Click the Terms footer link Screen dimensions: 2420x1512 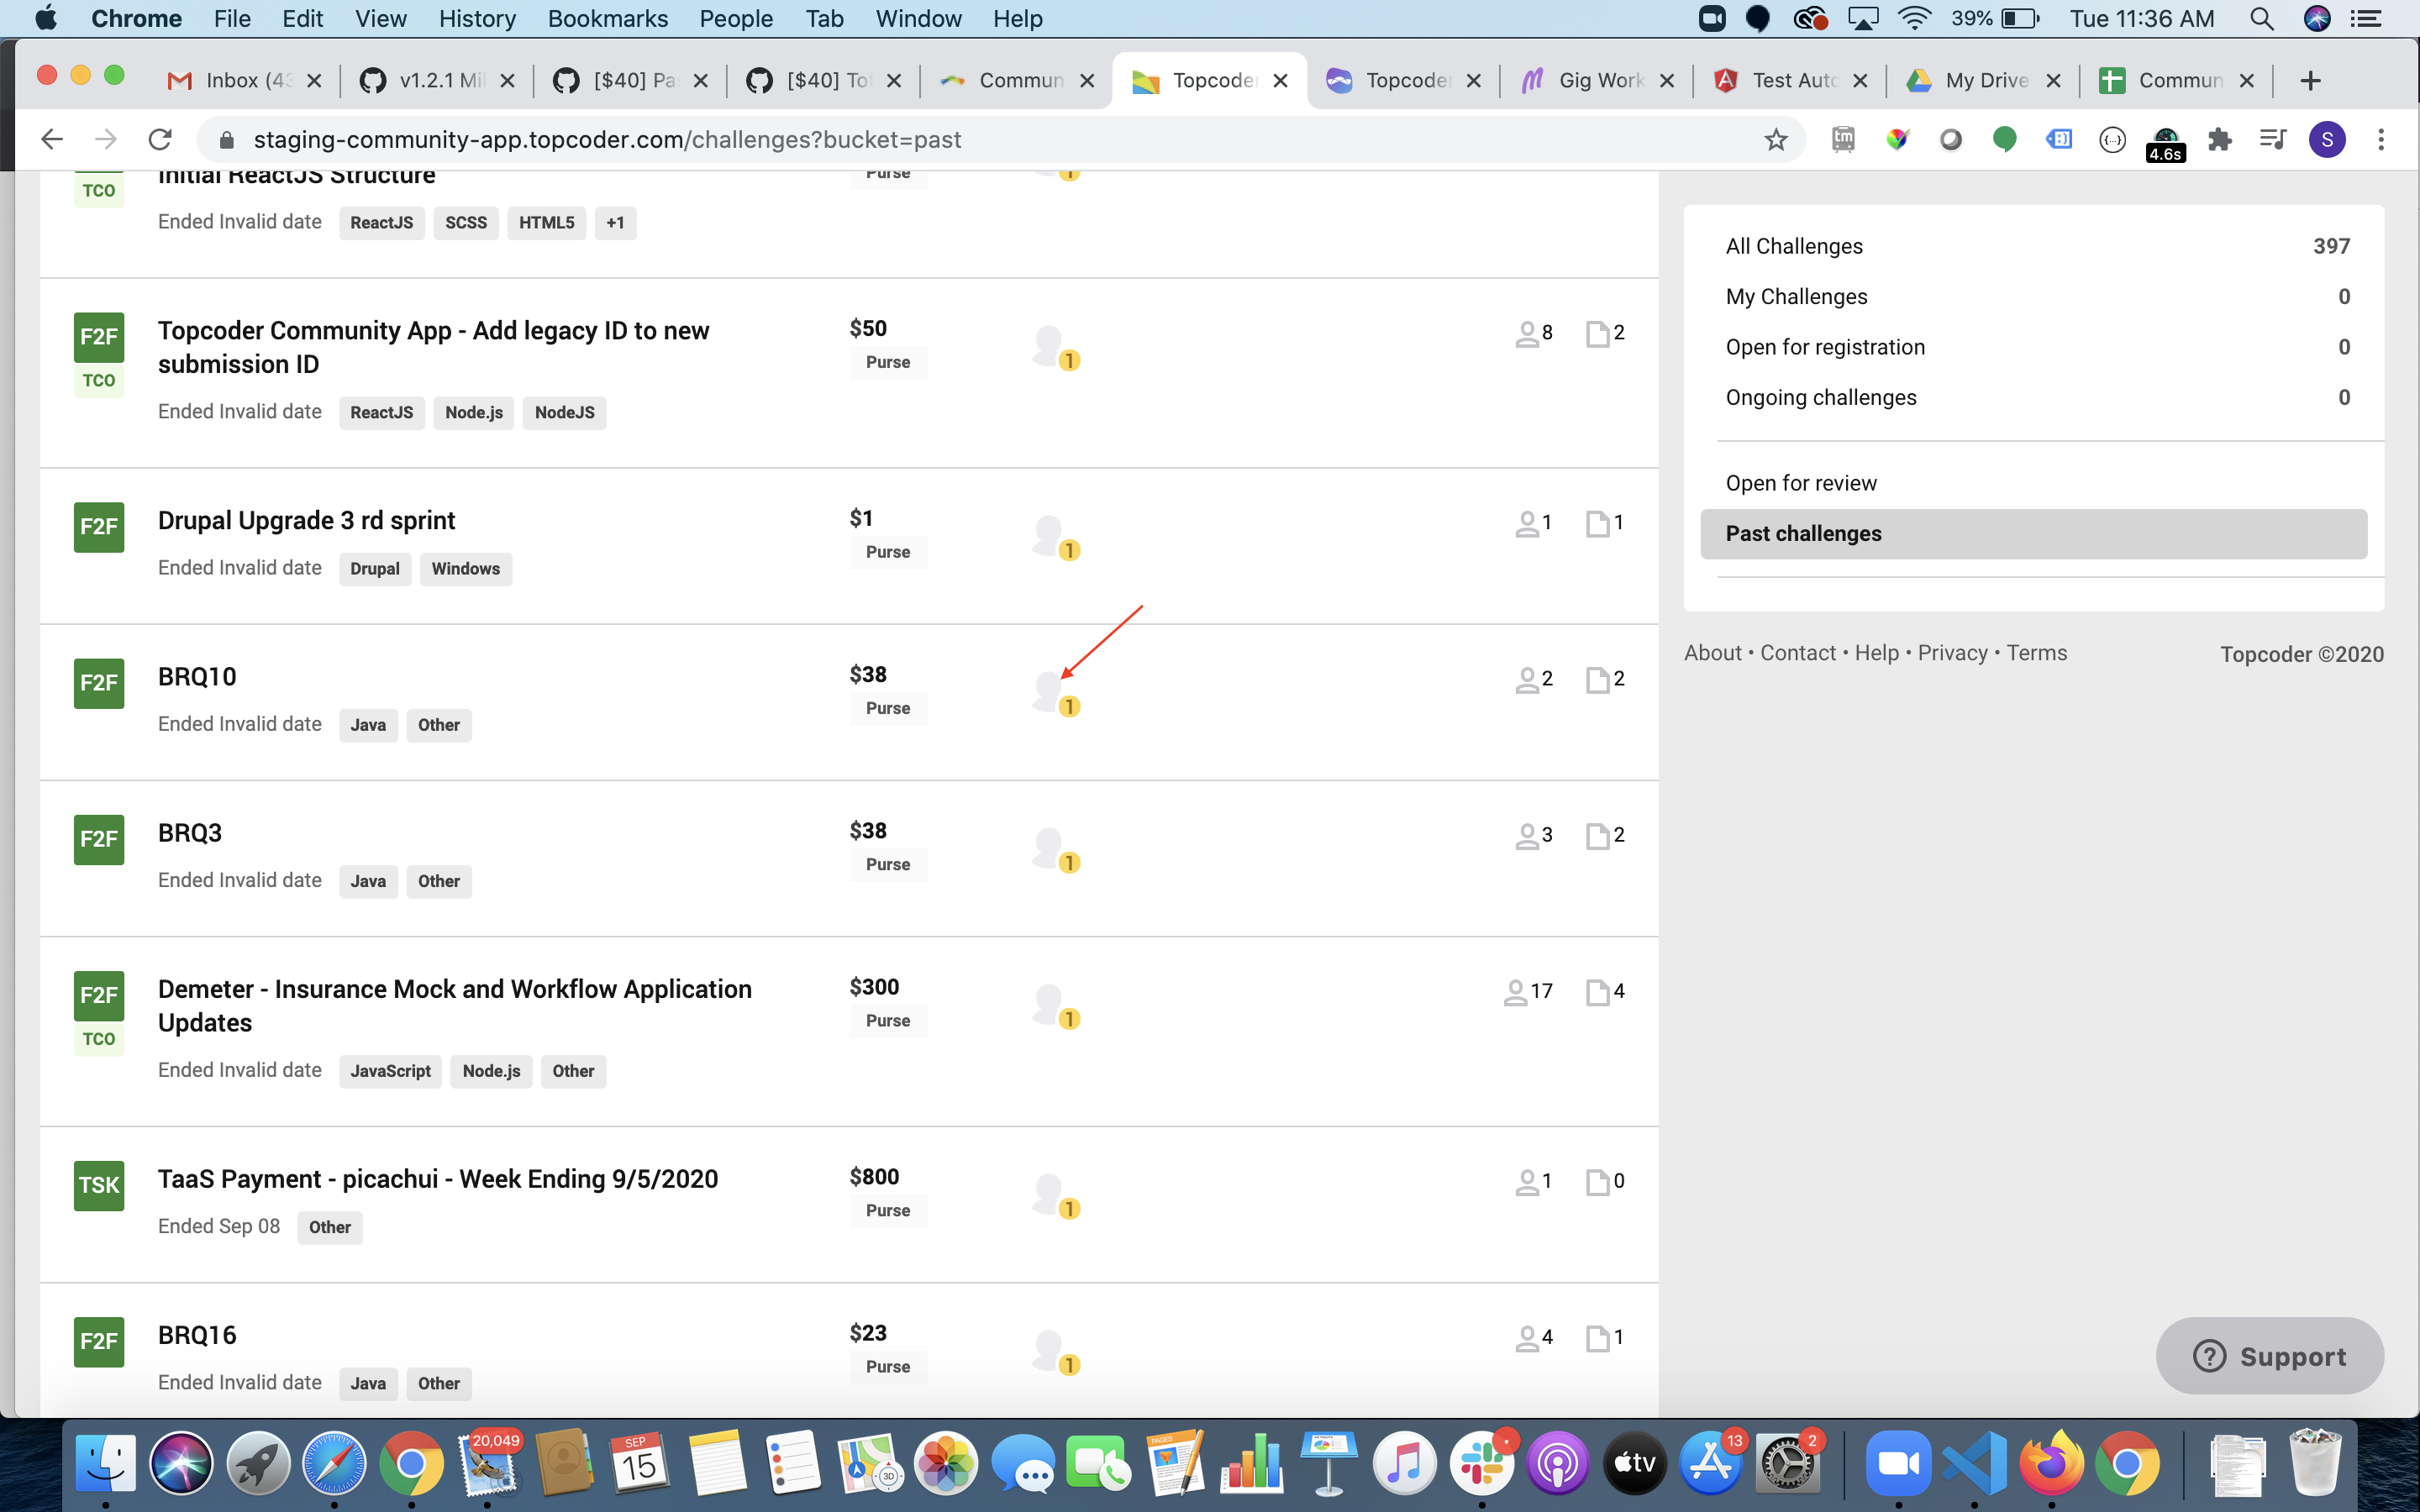2036,653
